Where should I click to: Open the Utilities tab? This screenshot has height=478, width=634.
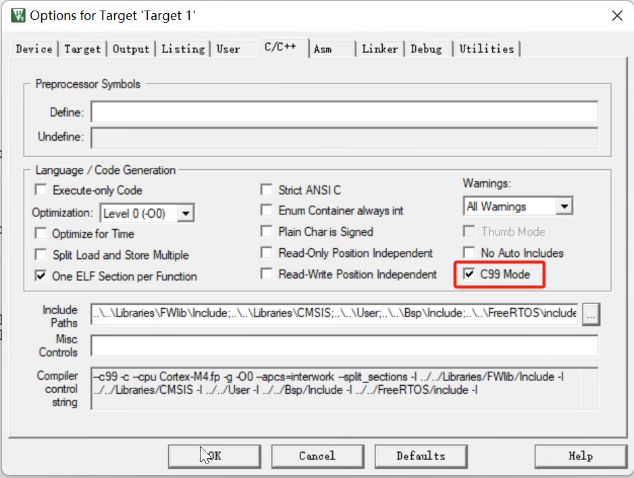pos(487,49)
